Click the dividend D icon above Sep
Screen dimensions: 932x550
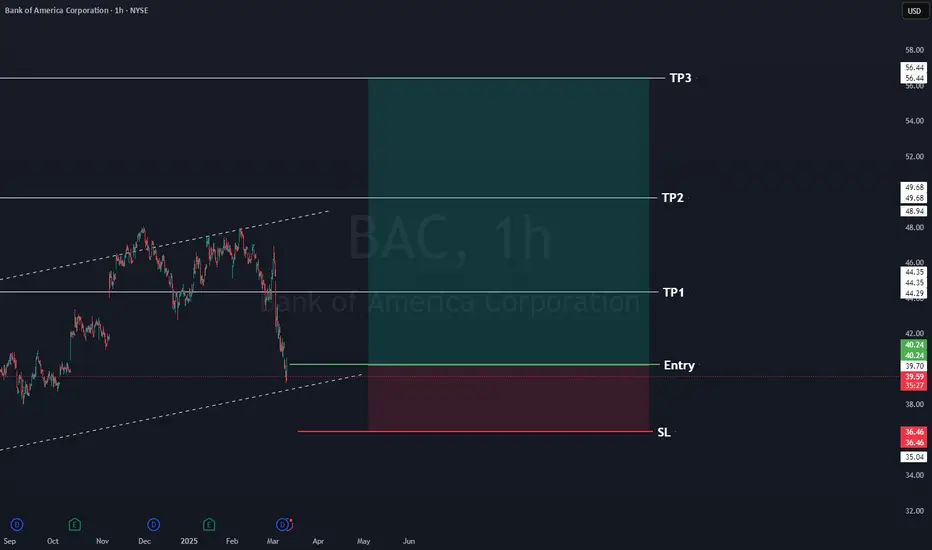pyautogui.click(x=17, y=524)
